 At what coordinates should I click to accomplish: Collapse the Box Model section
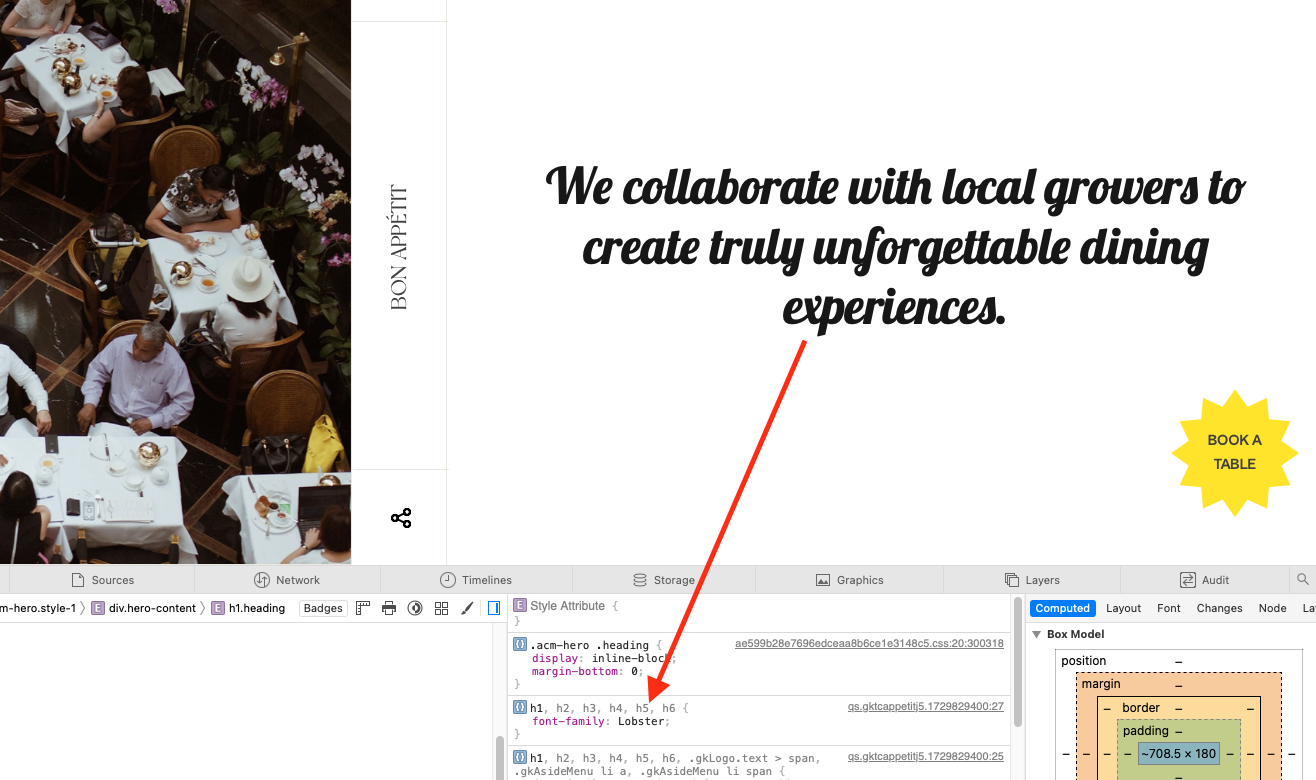[1036, 634]
